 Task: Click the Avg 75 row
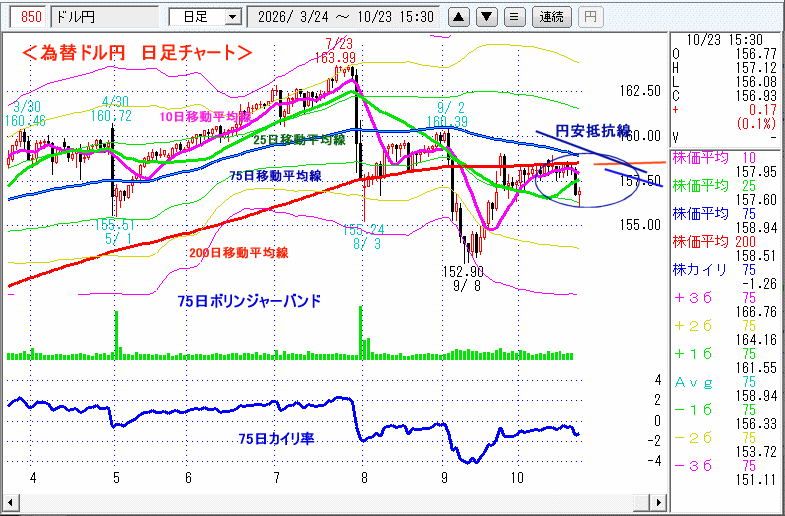point(724,389)
